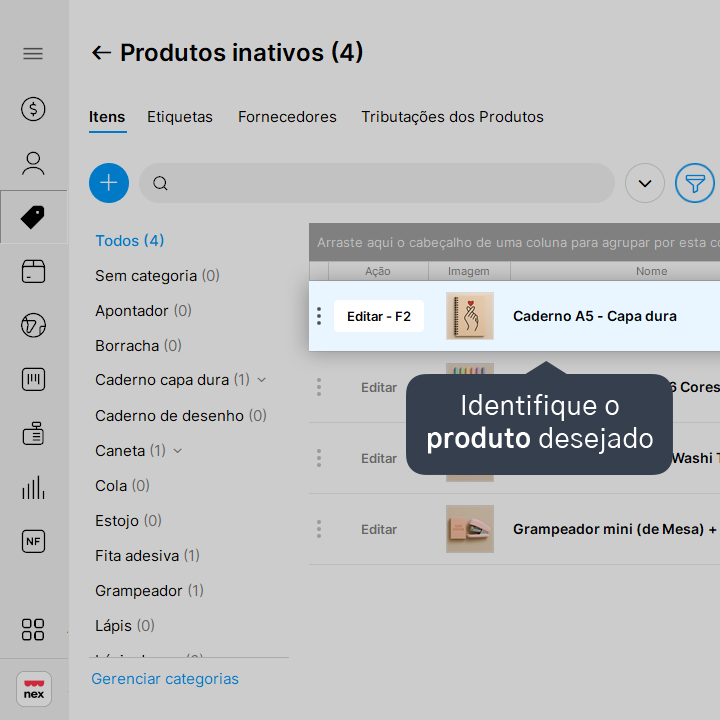
Task: Open the NF invoices sidebar icon
Action: [x=33, y=541]
